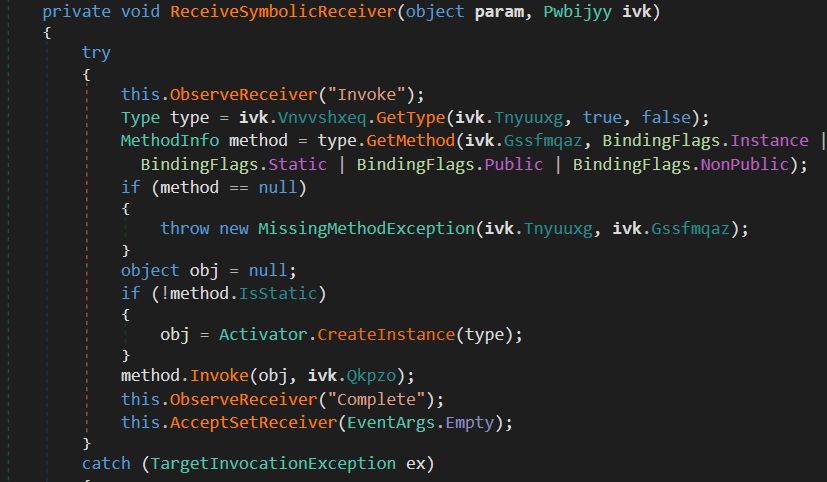Click the IsStatic property
This screenshot has width=827, height=482.
(x=278, y=293)
